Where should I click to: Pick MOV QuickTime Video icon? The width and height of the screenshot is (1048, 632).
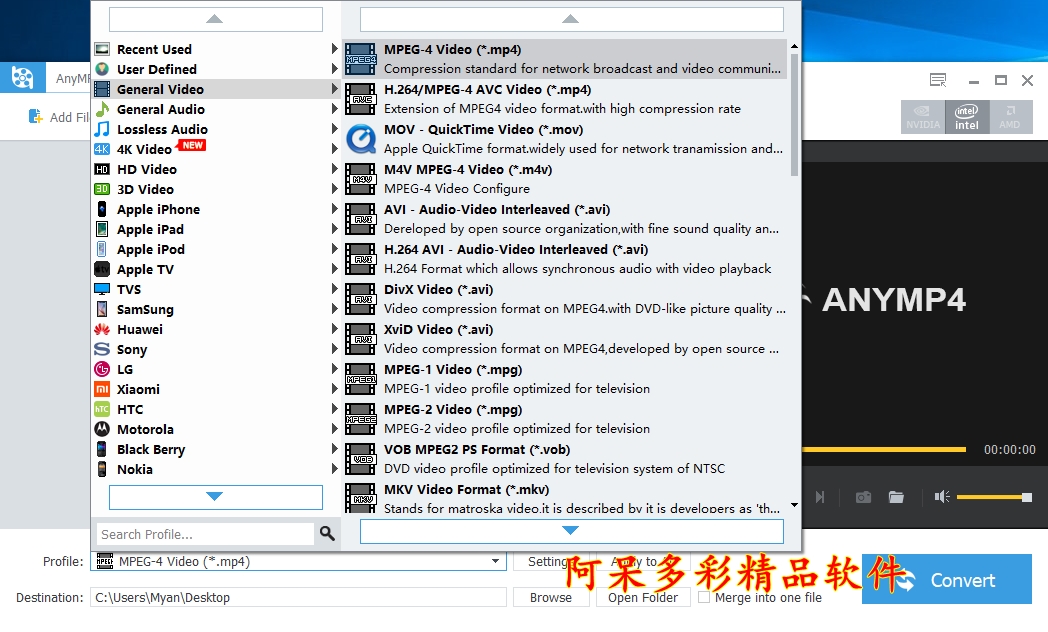[361, 140]
